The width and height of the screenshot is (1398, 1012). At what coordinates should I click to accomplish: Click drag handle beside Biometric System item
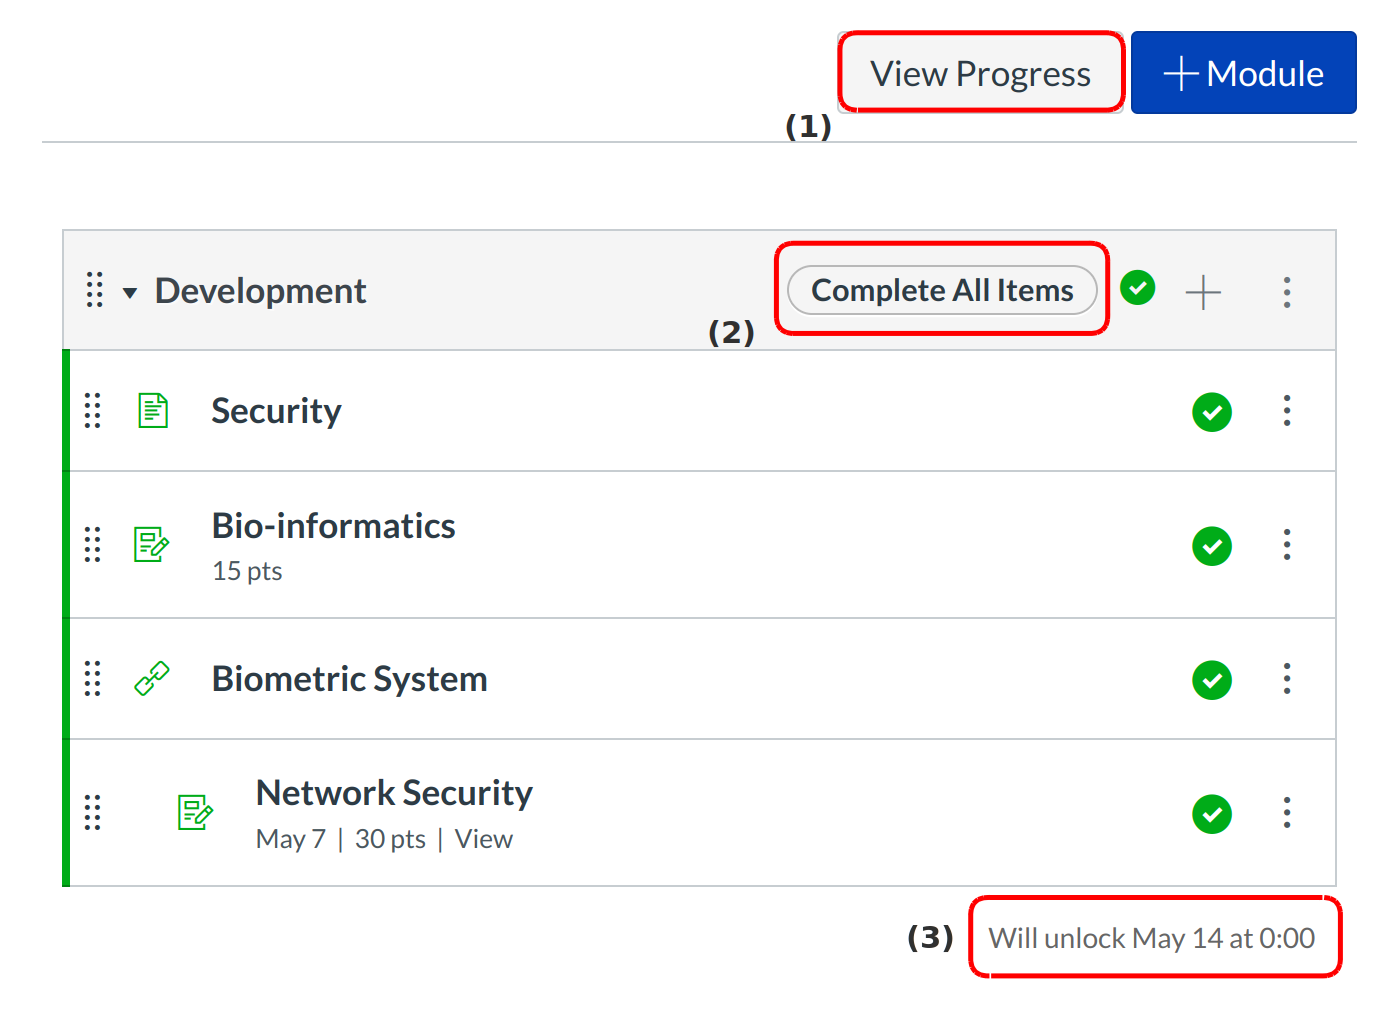click(93, 679)
